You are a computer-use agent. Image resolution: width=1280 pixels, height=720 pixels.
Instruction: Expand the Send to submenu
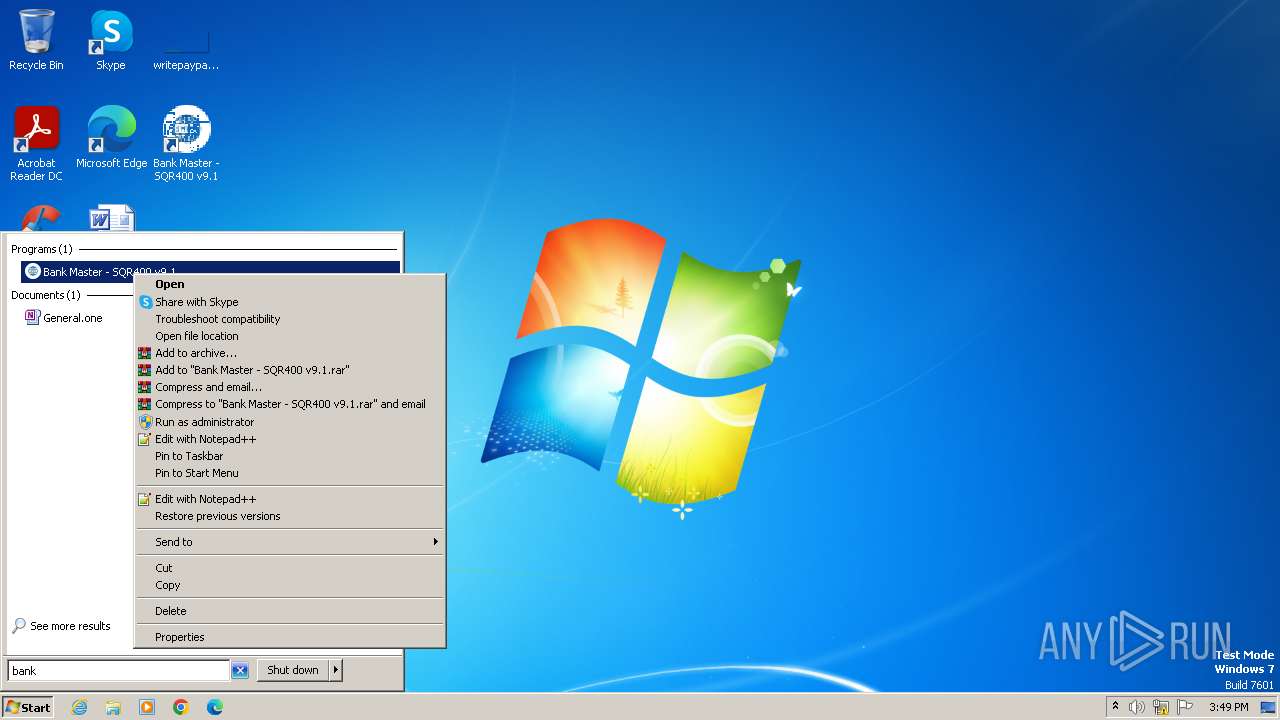[290, 542]
